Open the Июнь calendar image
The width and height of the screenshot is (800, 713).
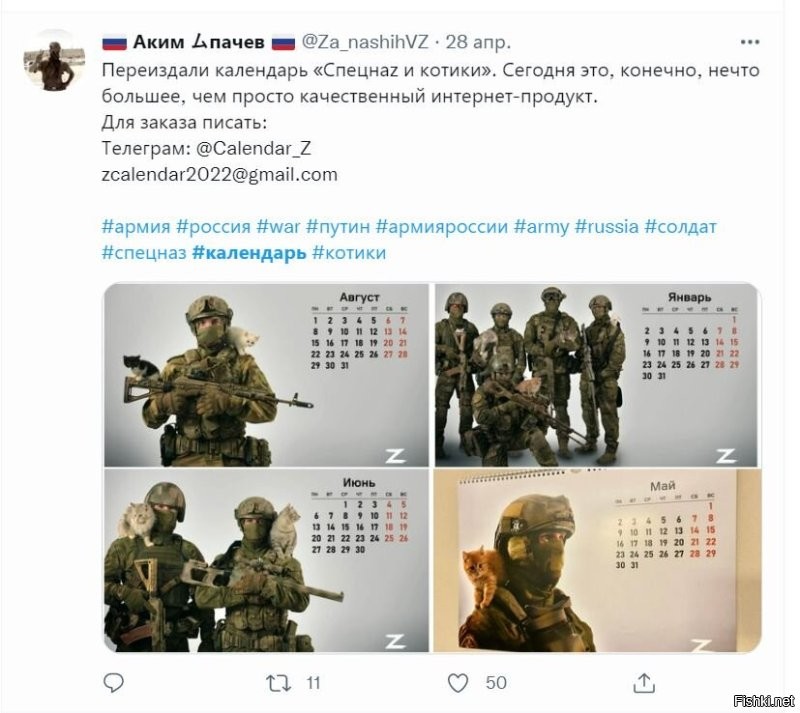pyautogui.click(x=266, y=561)
